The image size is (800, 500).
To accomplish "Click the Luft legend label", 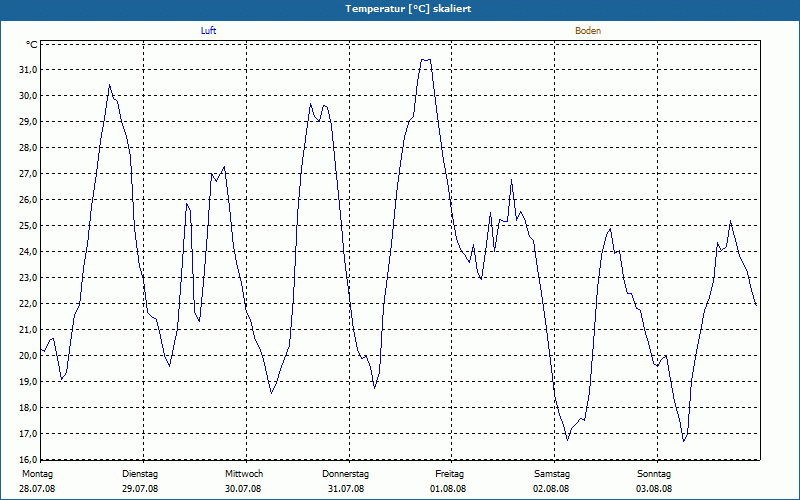I will (x=208, y=31).
